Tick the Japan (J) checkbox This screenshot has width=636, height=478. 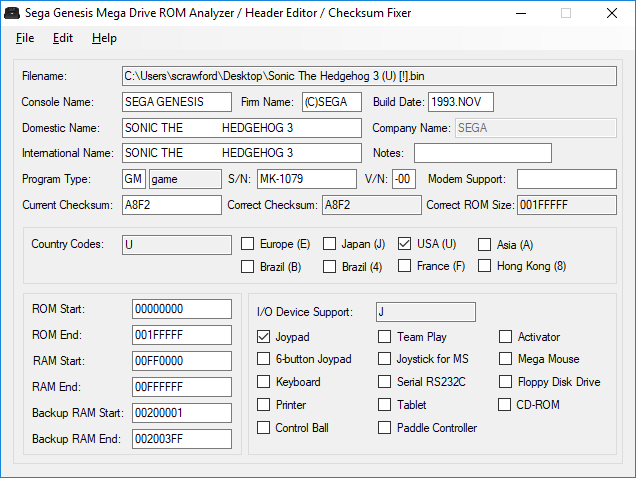(x=329, y=244)
